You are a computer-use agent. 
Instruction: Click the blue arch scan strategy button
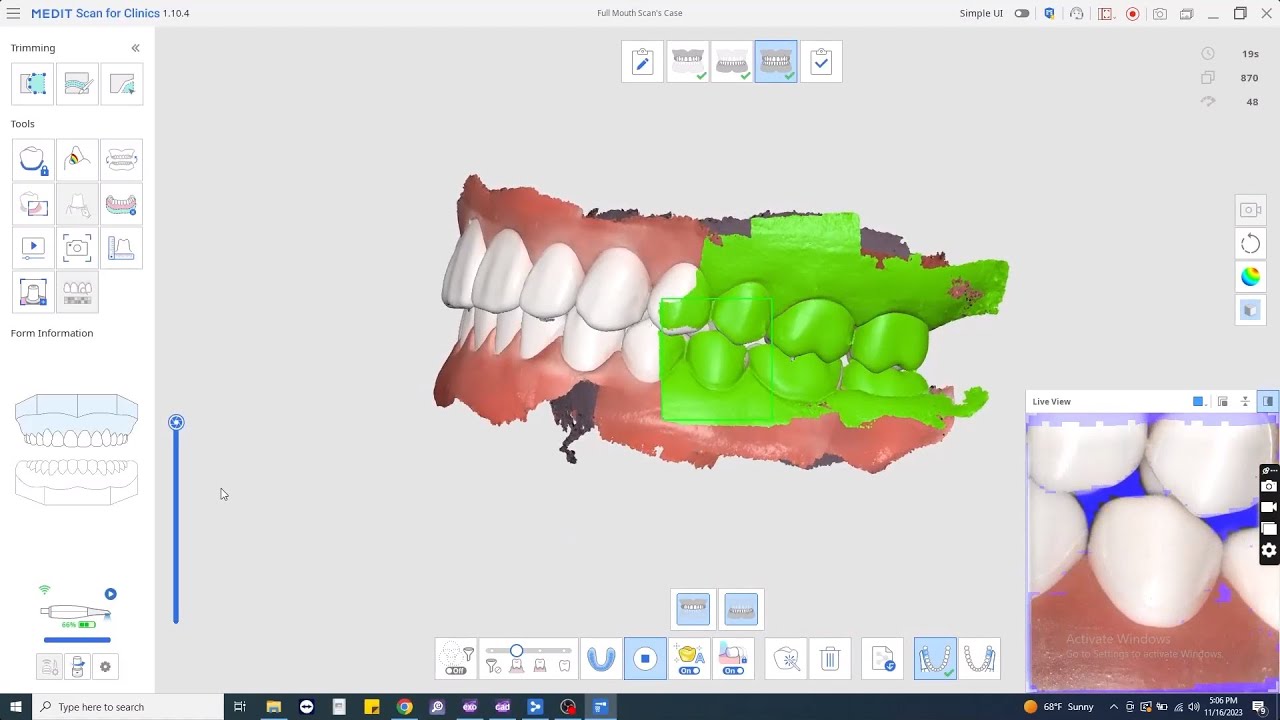tap(601, 659)
